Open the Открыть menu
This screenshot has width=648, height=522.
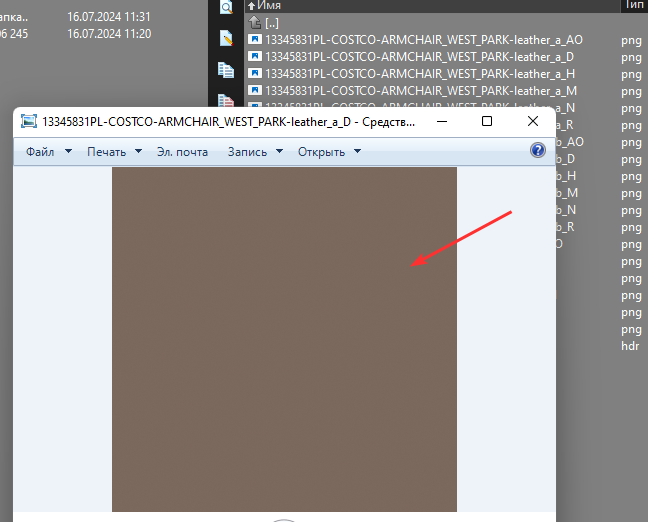[x=321, y=152]
